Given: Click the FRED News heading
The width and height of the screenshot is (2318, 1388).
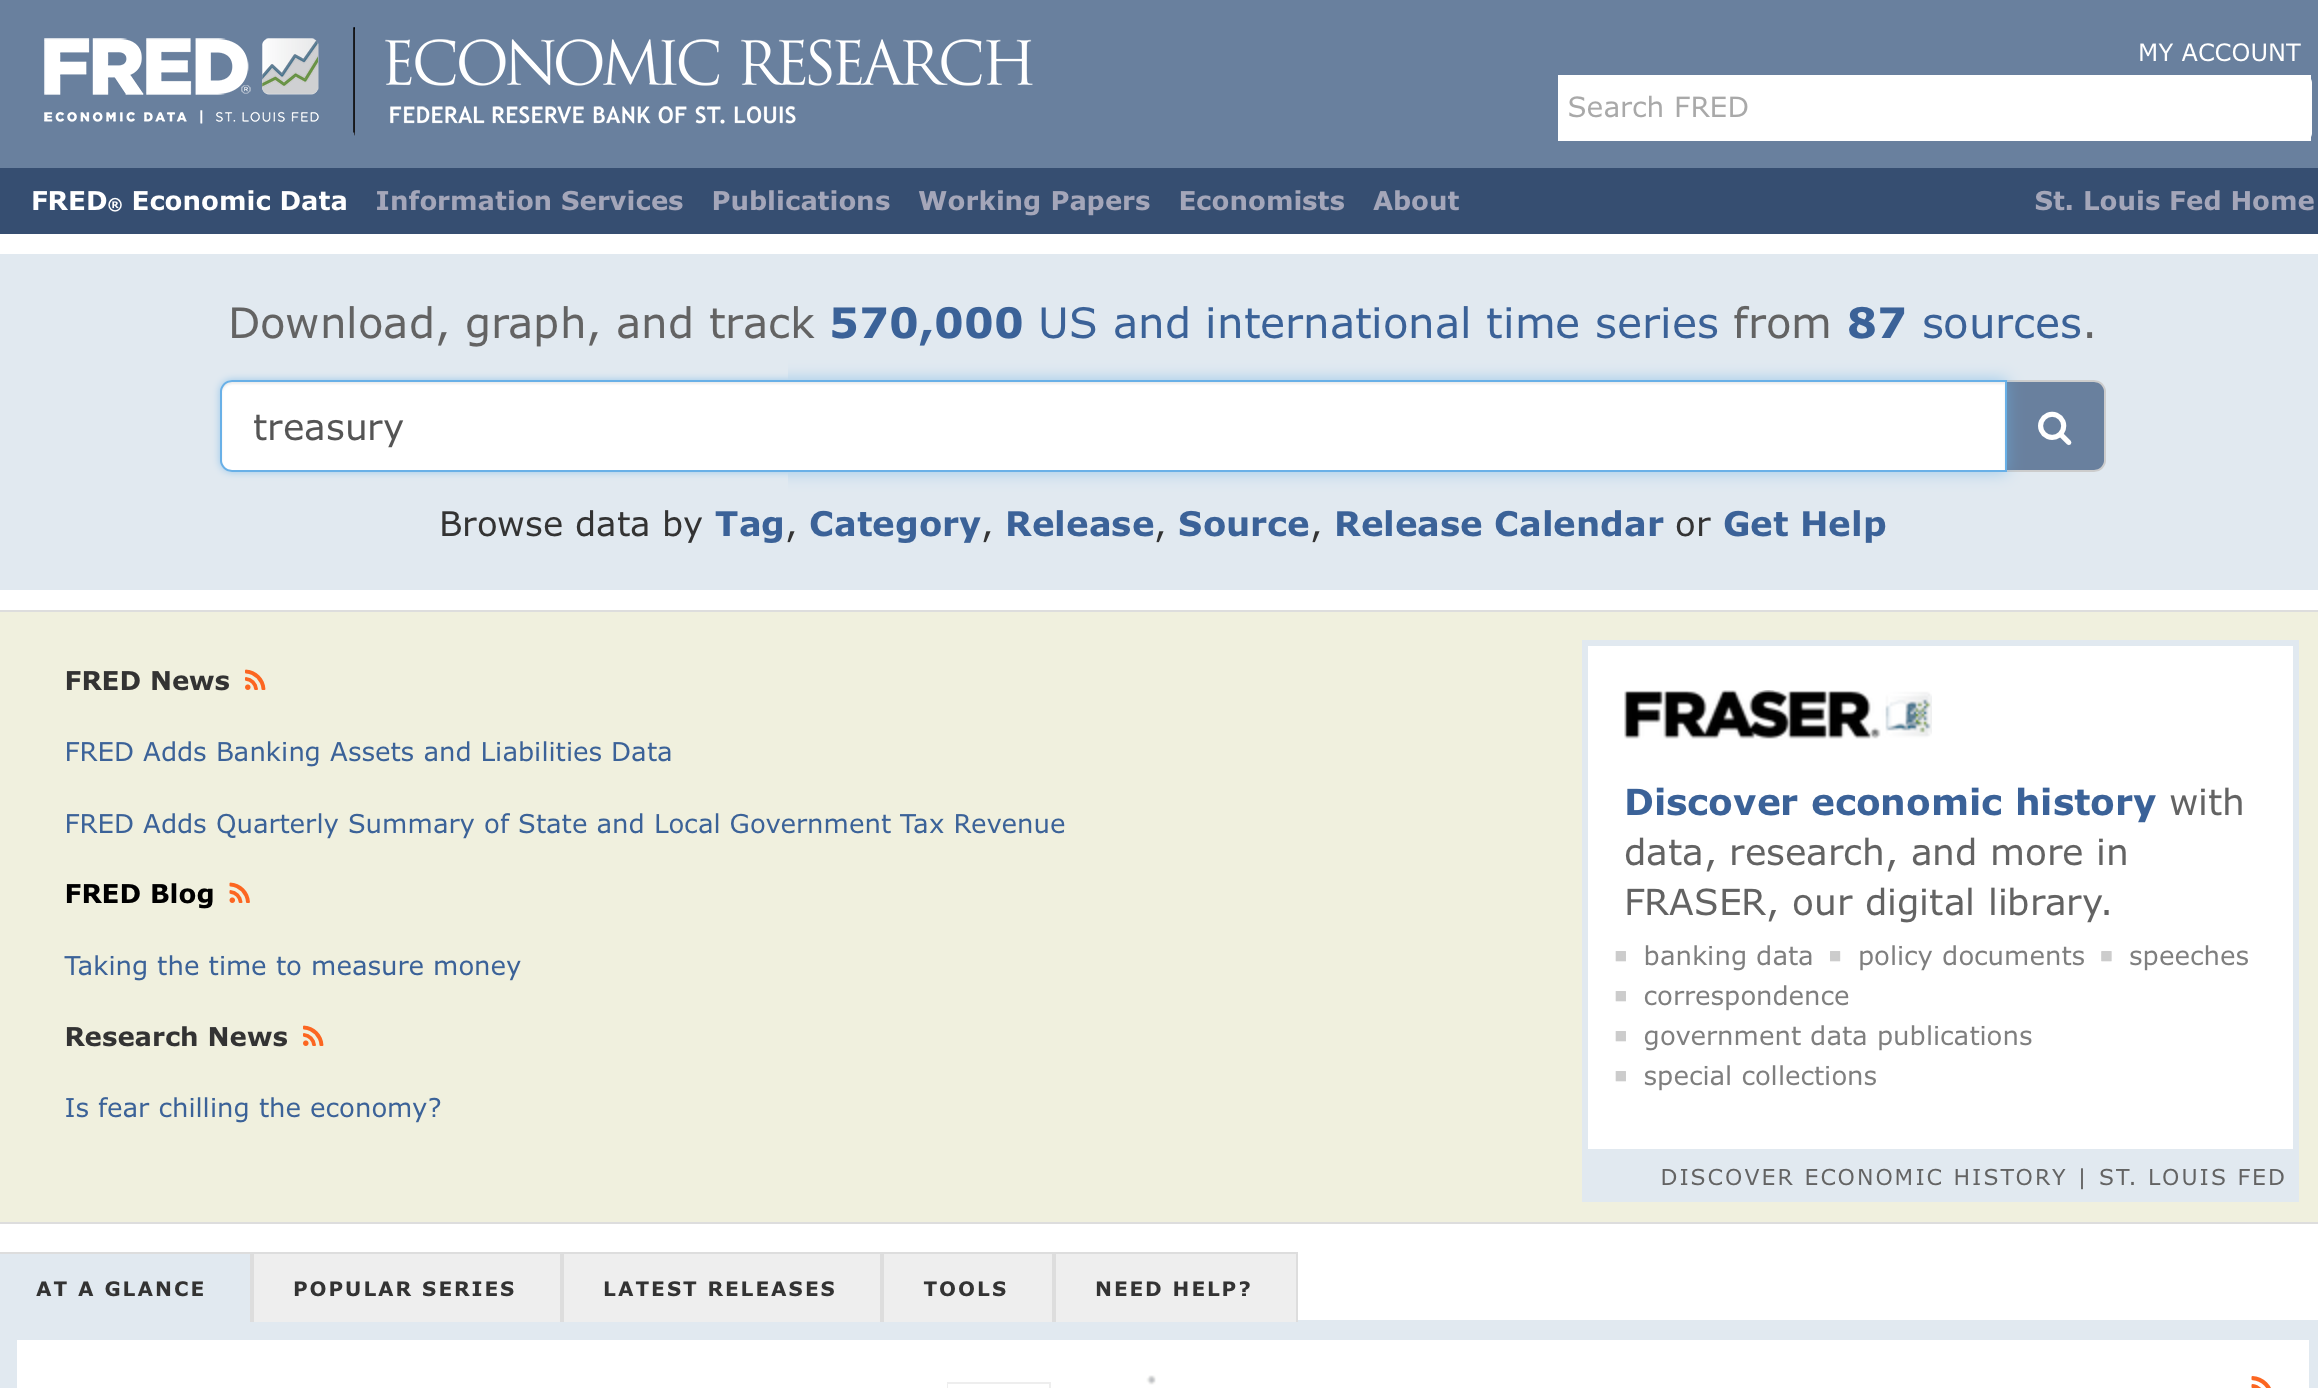Looking at the screenshot, I should click(147, 681).
